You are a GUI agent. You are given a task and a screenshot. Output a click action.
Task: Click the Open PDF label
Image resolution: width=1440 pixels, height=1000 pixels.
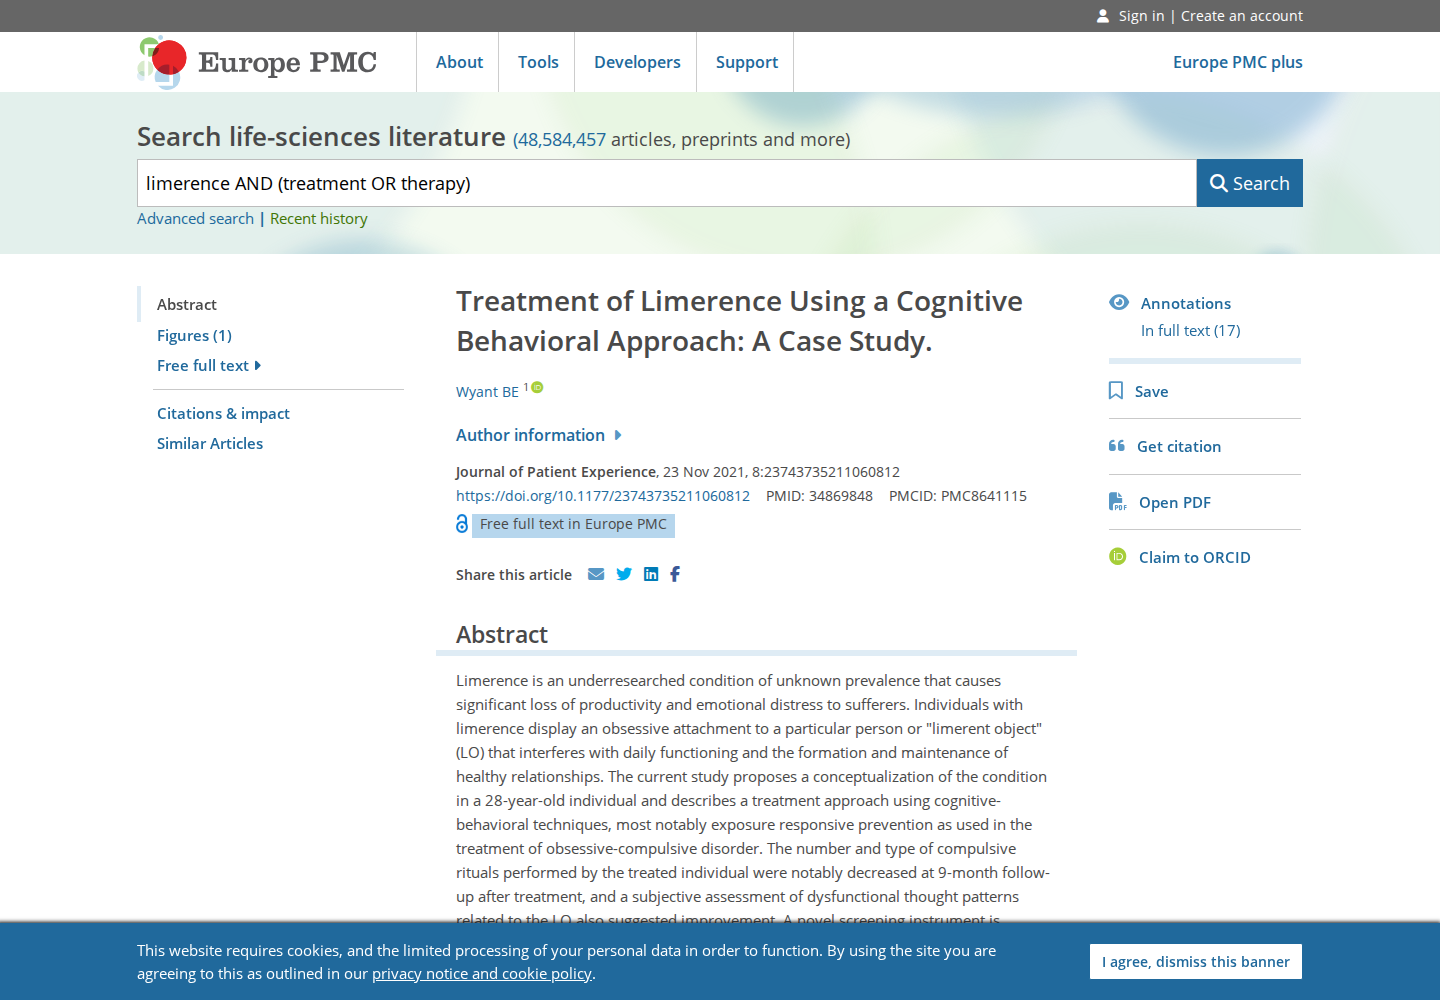point(1175,503)
